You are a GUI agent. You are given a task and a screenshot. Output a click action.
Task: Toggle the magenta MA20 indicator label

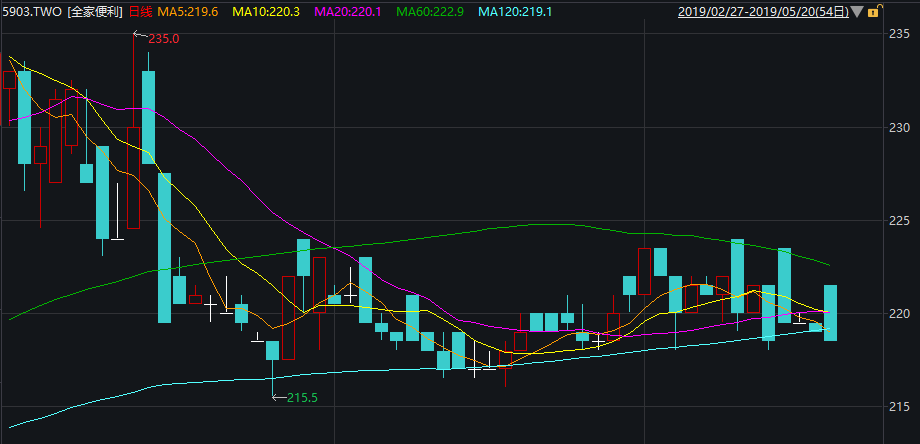pyautogui.click(x=349, y=12)
